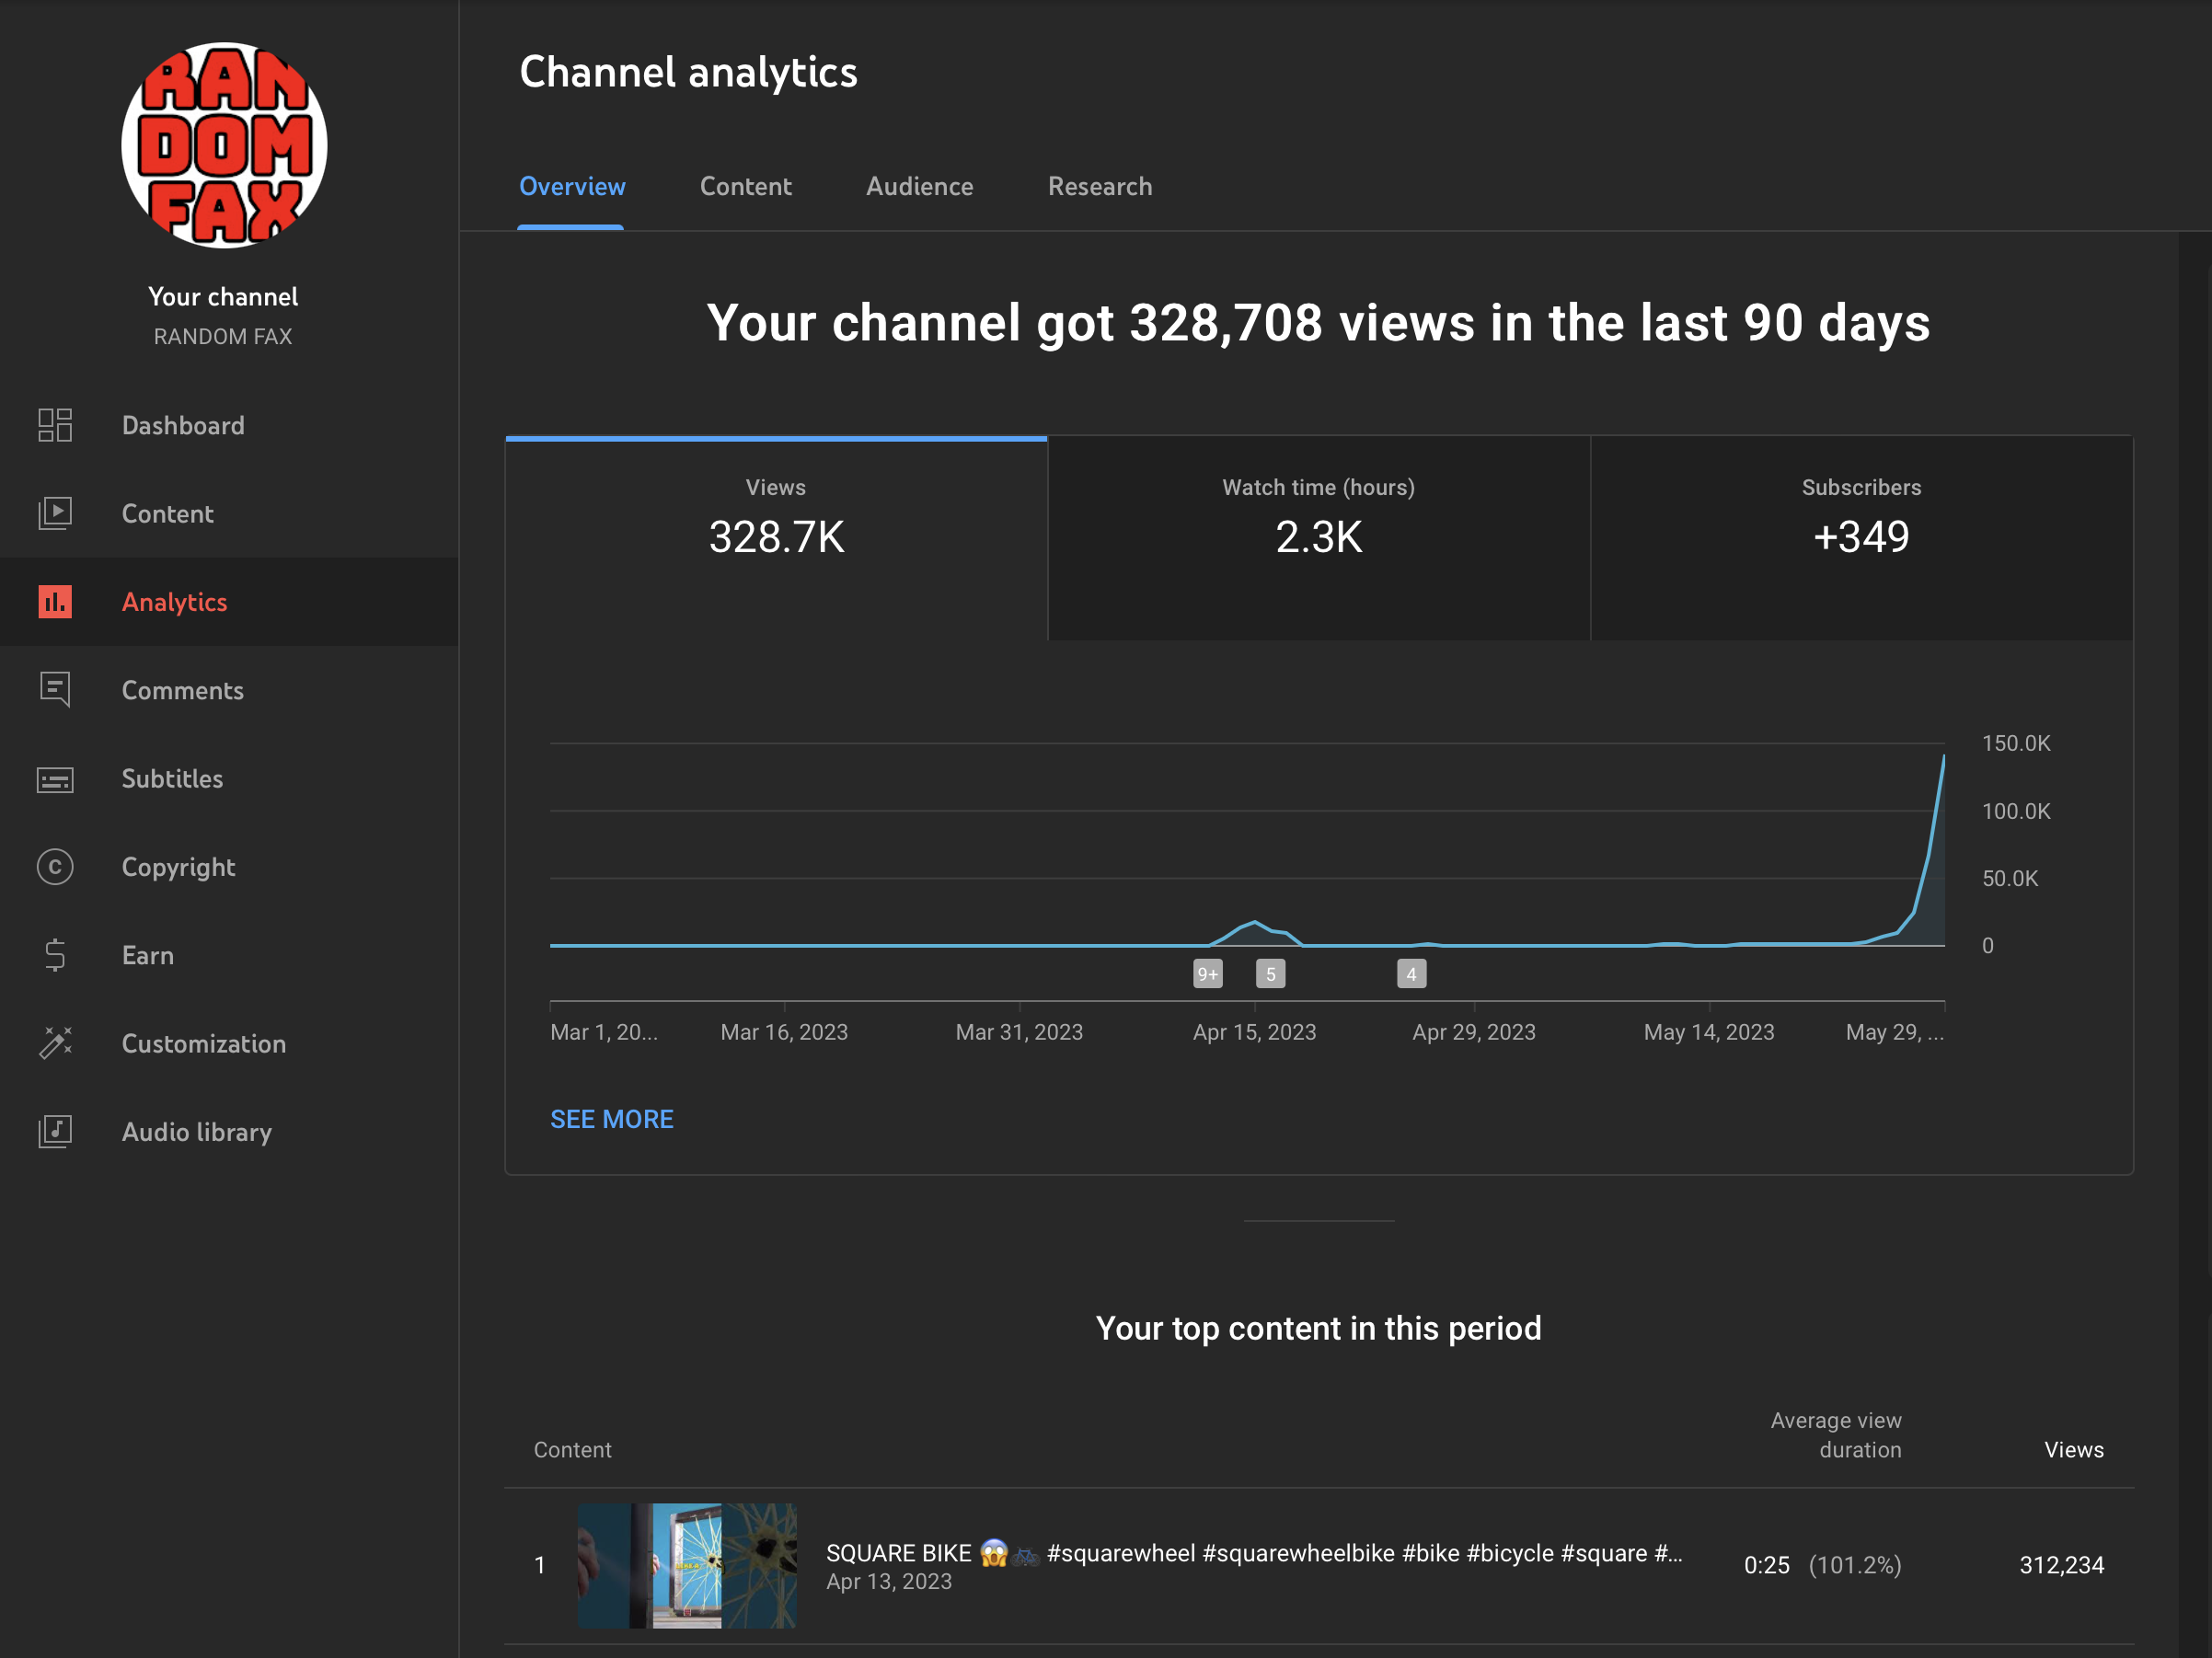Go to the Research tab

(x=1099, y=187)
